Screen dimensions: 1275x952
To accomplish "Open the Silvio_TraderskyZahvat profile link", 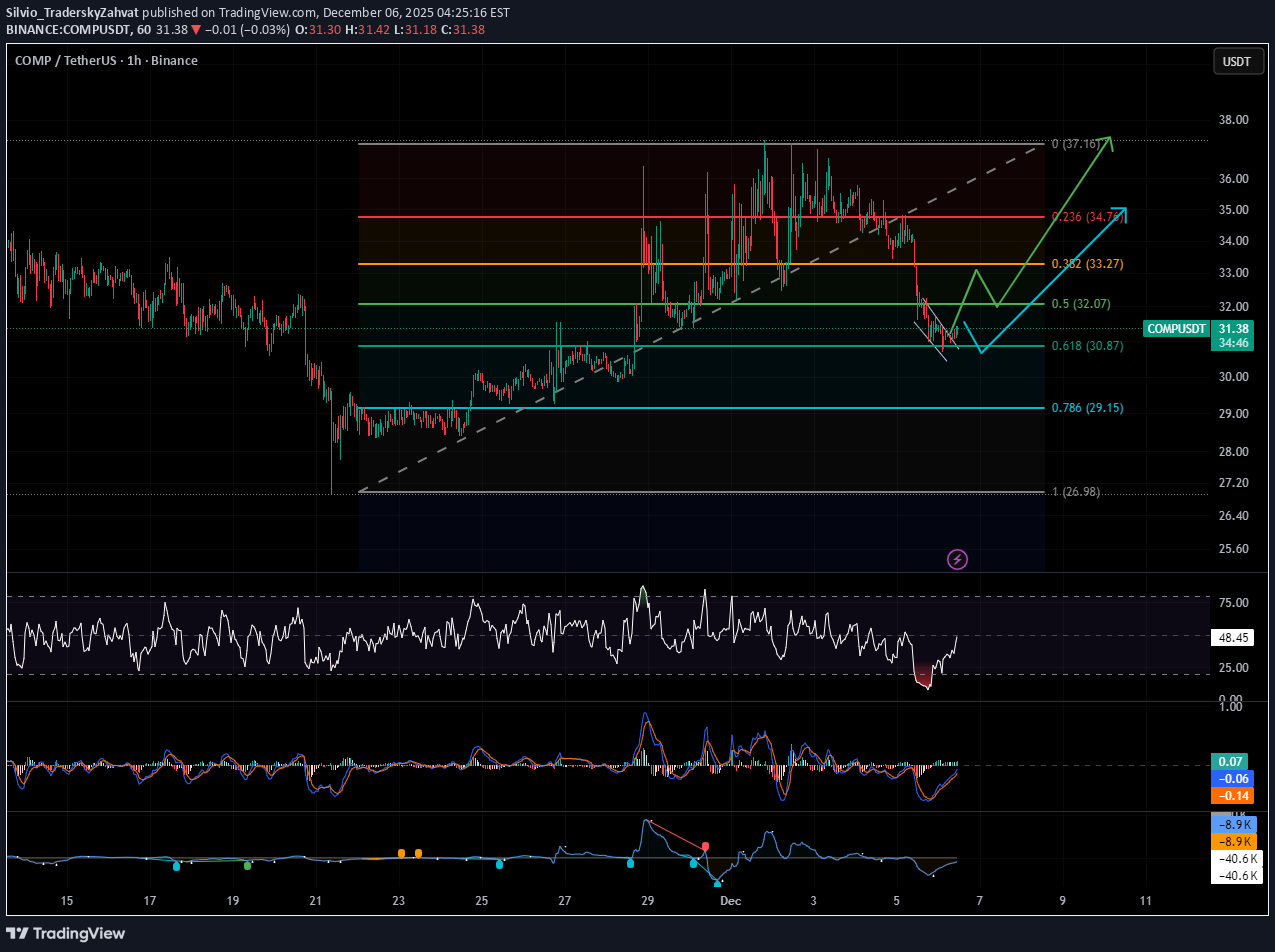I will 70,12.
